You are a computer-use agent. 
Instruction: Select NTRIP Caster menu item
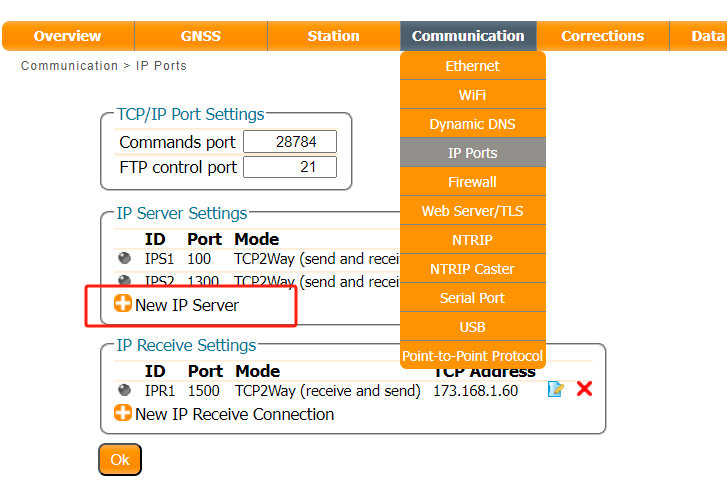[472, 269]
